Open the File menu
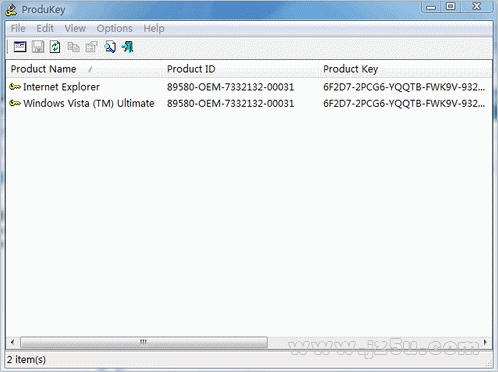The height and width of the screenshot is (372, 498). point(18,28)
